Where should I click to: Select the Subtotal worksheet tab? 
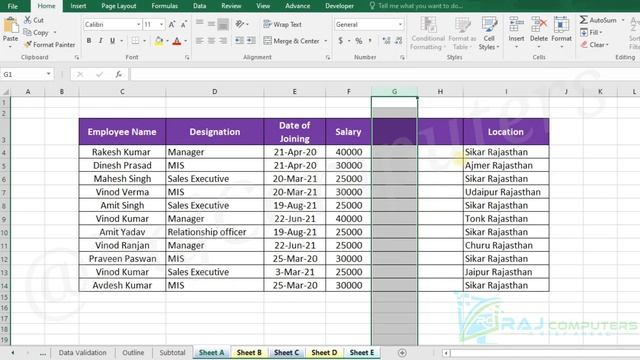[x=172, y=353]
